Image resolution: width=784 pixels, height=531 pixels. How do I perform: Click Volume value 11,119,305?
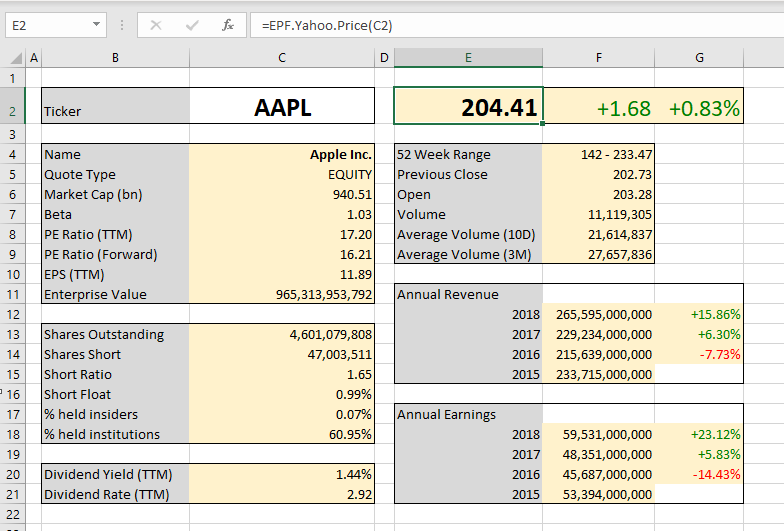[x=598, y=214]
